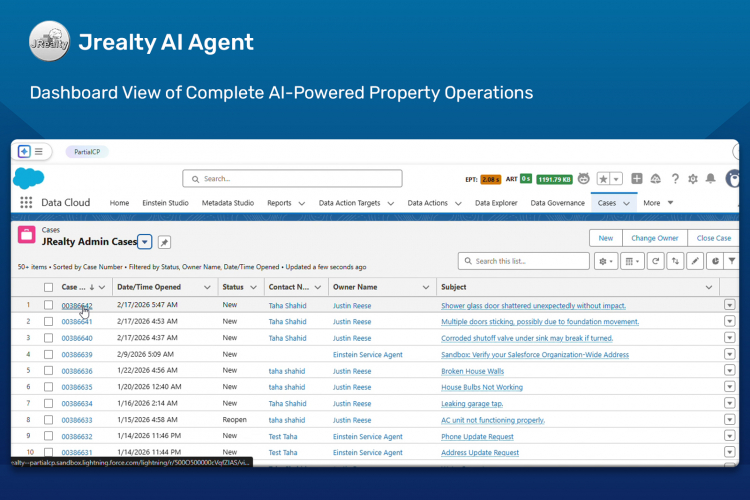Click the Change Owner button
The height and width of the screenshot is (500, 750).
[654, 238]
